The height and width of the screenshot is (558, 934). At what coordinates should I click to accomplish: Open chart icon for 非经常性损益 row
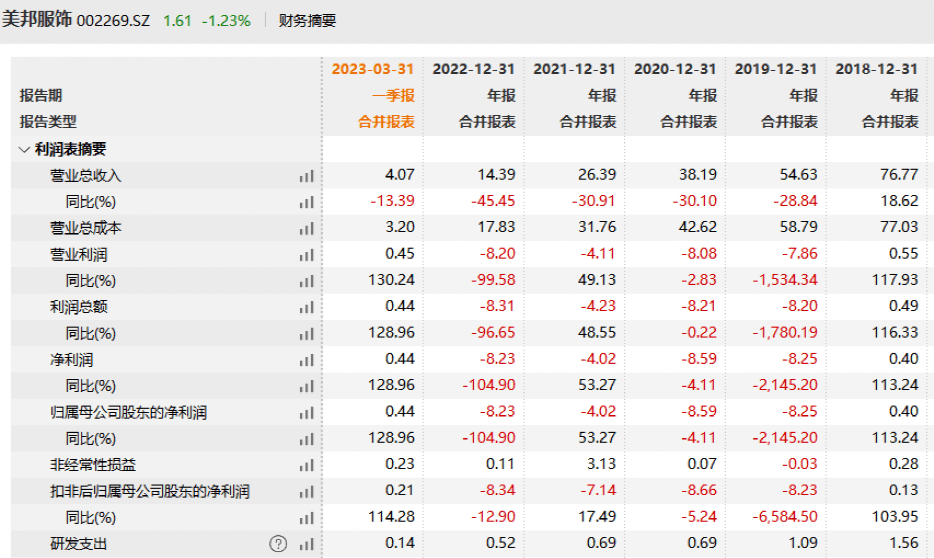pyautogui.click(x=306, y=465)
